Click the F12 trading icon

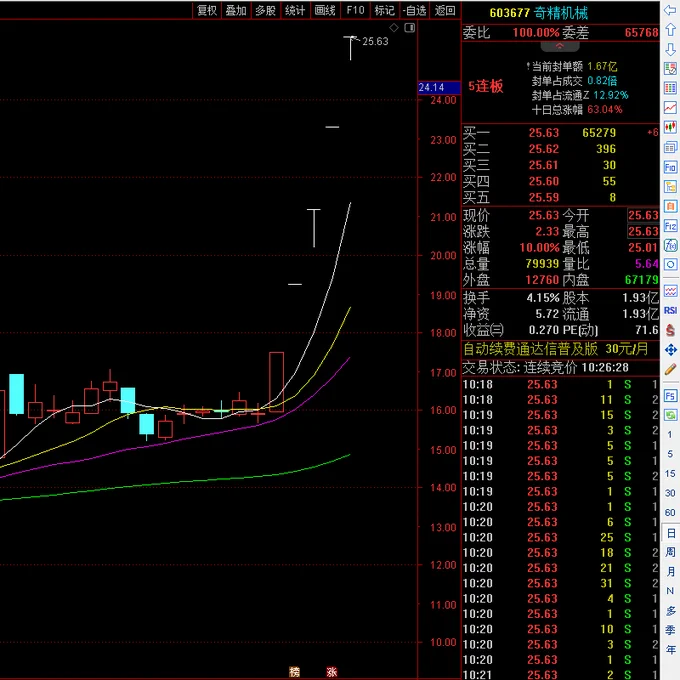tap(670, 226)
